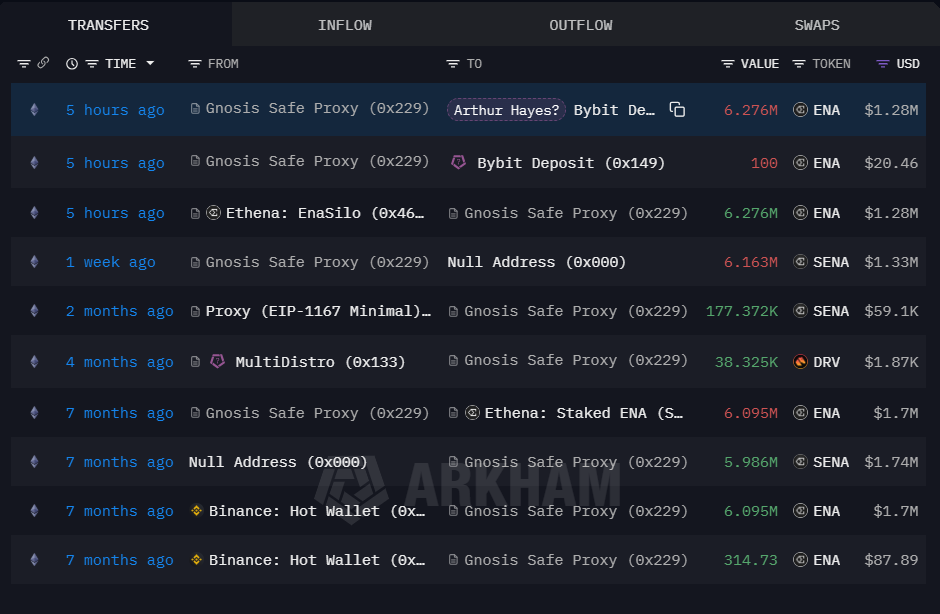Open Proxy (EIP-1167 Minimal) sender address
This screenshot has width=940, height=614.
pos(318,311)
